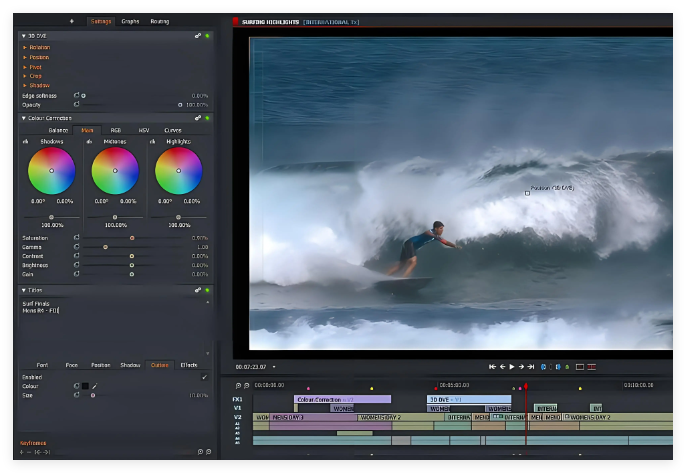The width and height of the screenshot is (686, 473).
Task: Open the Graphs tab
Action: click(x=130, y=21)
